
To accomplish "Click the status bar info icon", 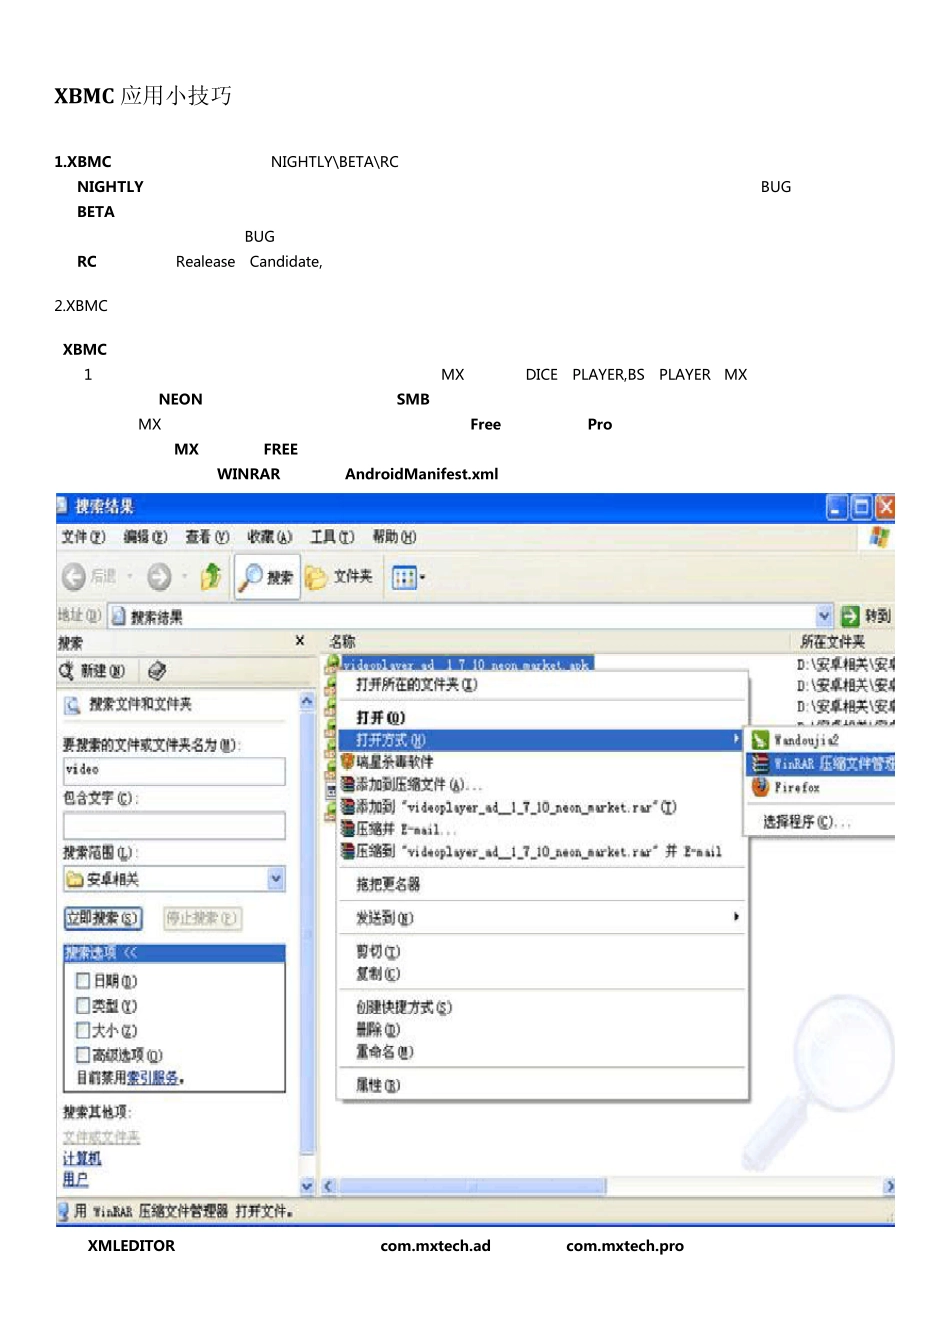I will click(x=63, y=1211).
